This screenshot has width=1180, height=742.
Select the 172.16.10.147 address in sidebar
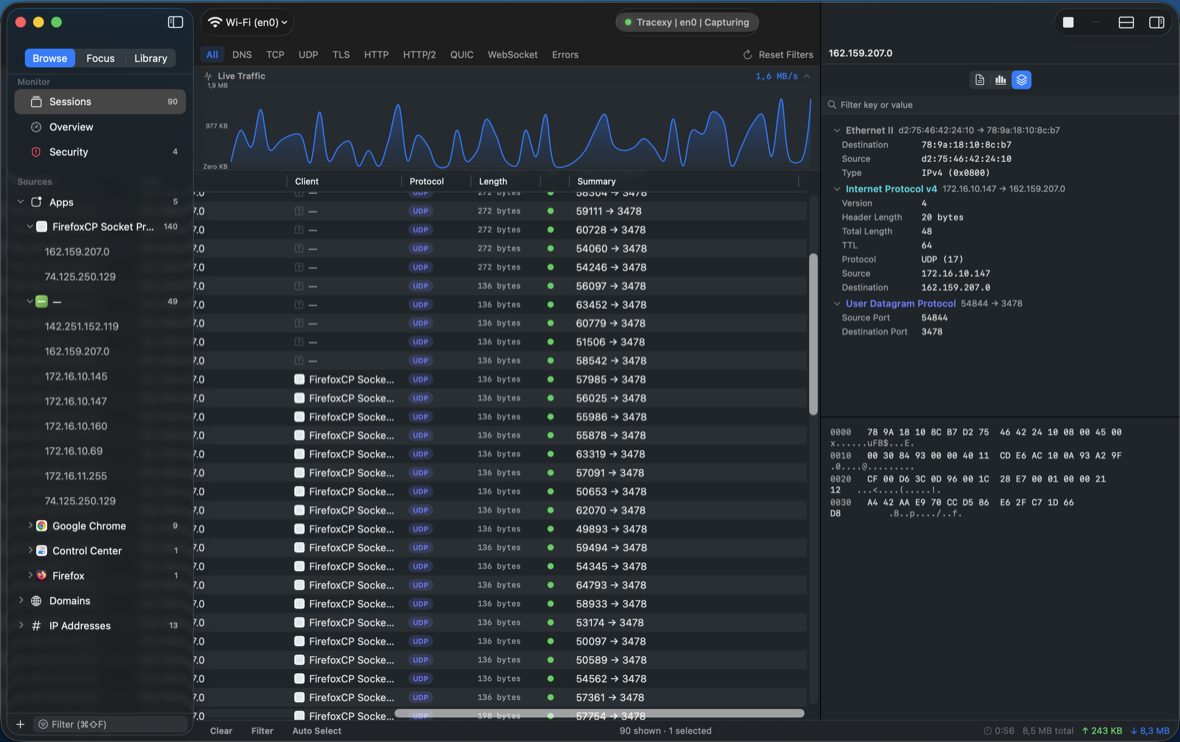tap(76, 401)
